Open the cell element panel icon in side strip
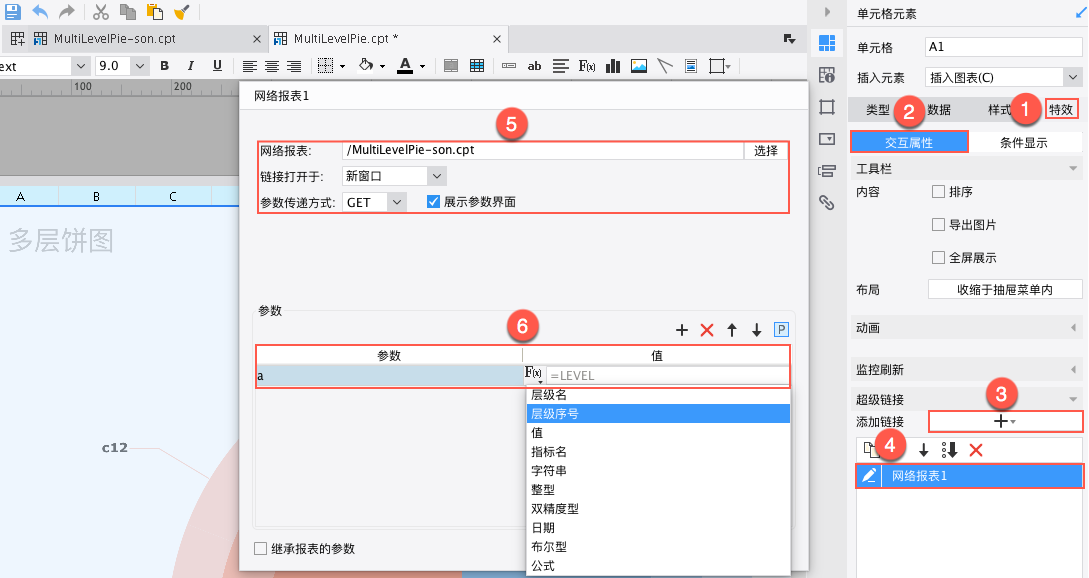Image resolution: width=1089 pixels, height=578 pixels. coord(826,43)
